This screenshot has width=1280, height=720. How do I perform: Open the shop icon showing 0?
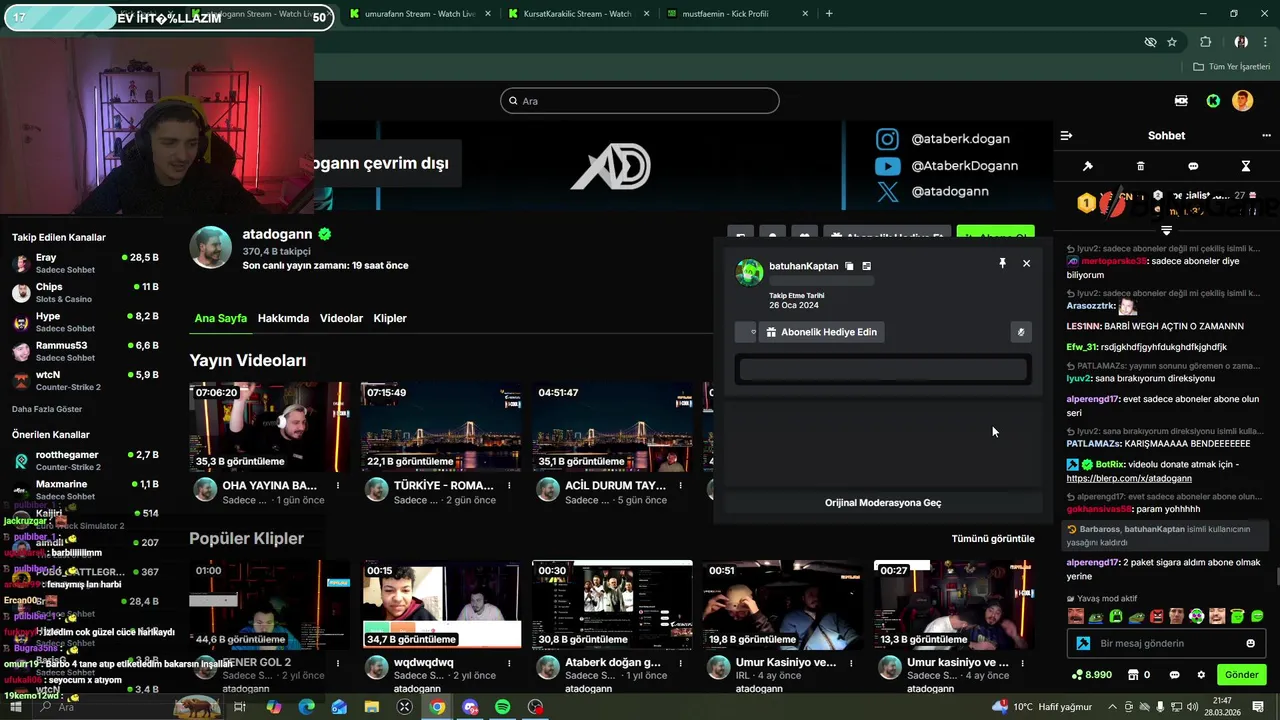pos(1139,675)
